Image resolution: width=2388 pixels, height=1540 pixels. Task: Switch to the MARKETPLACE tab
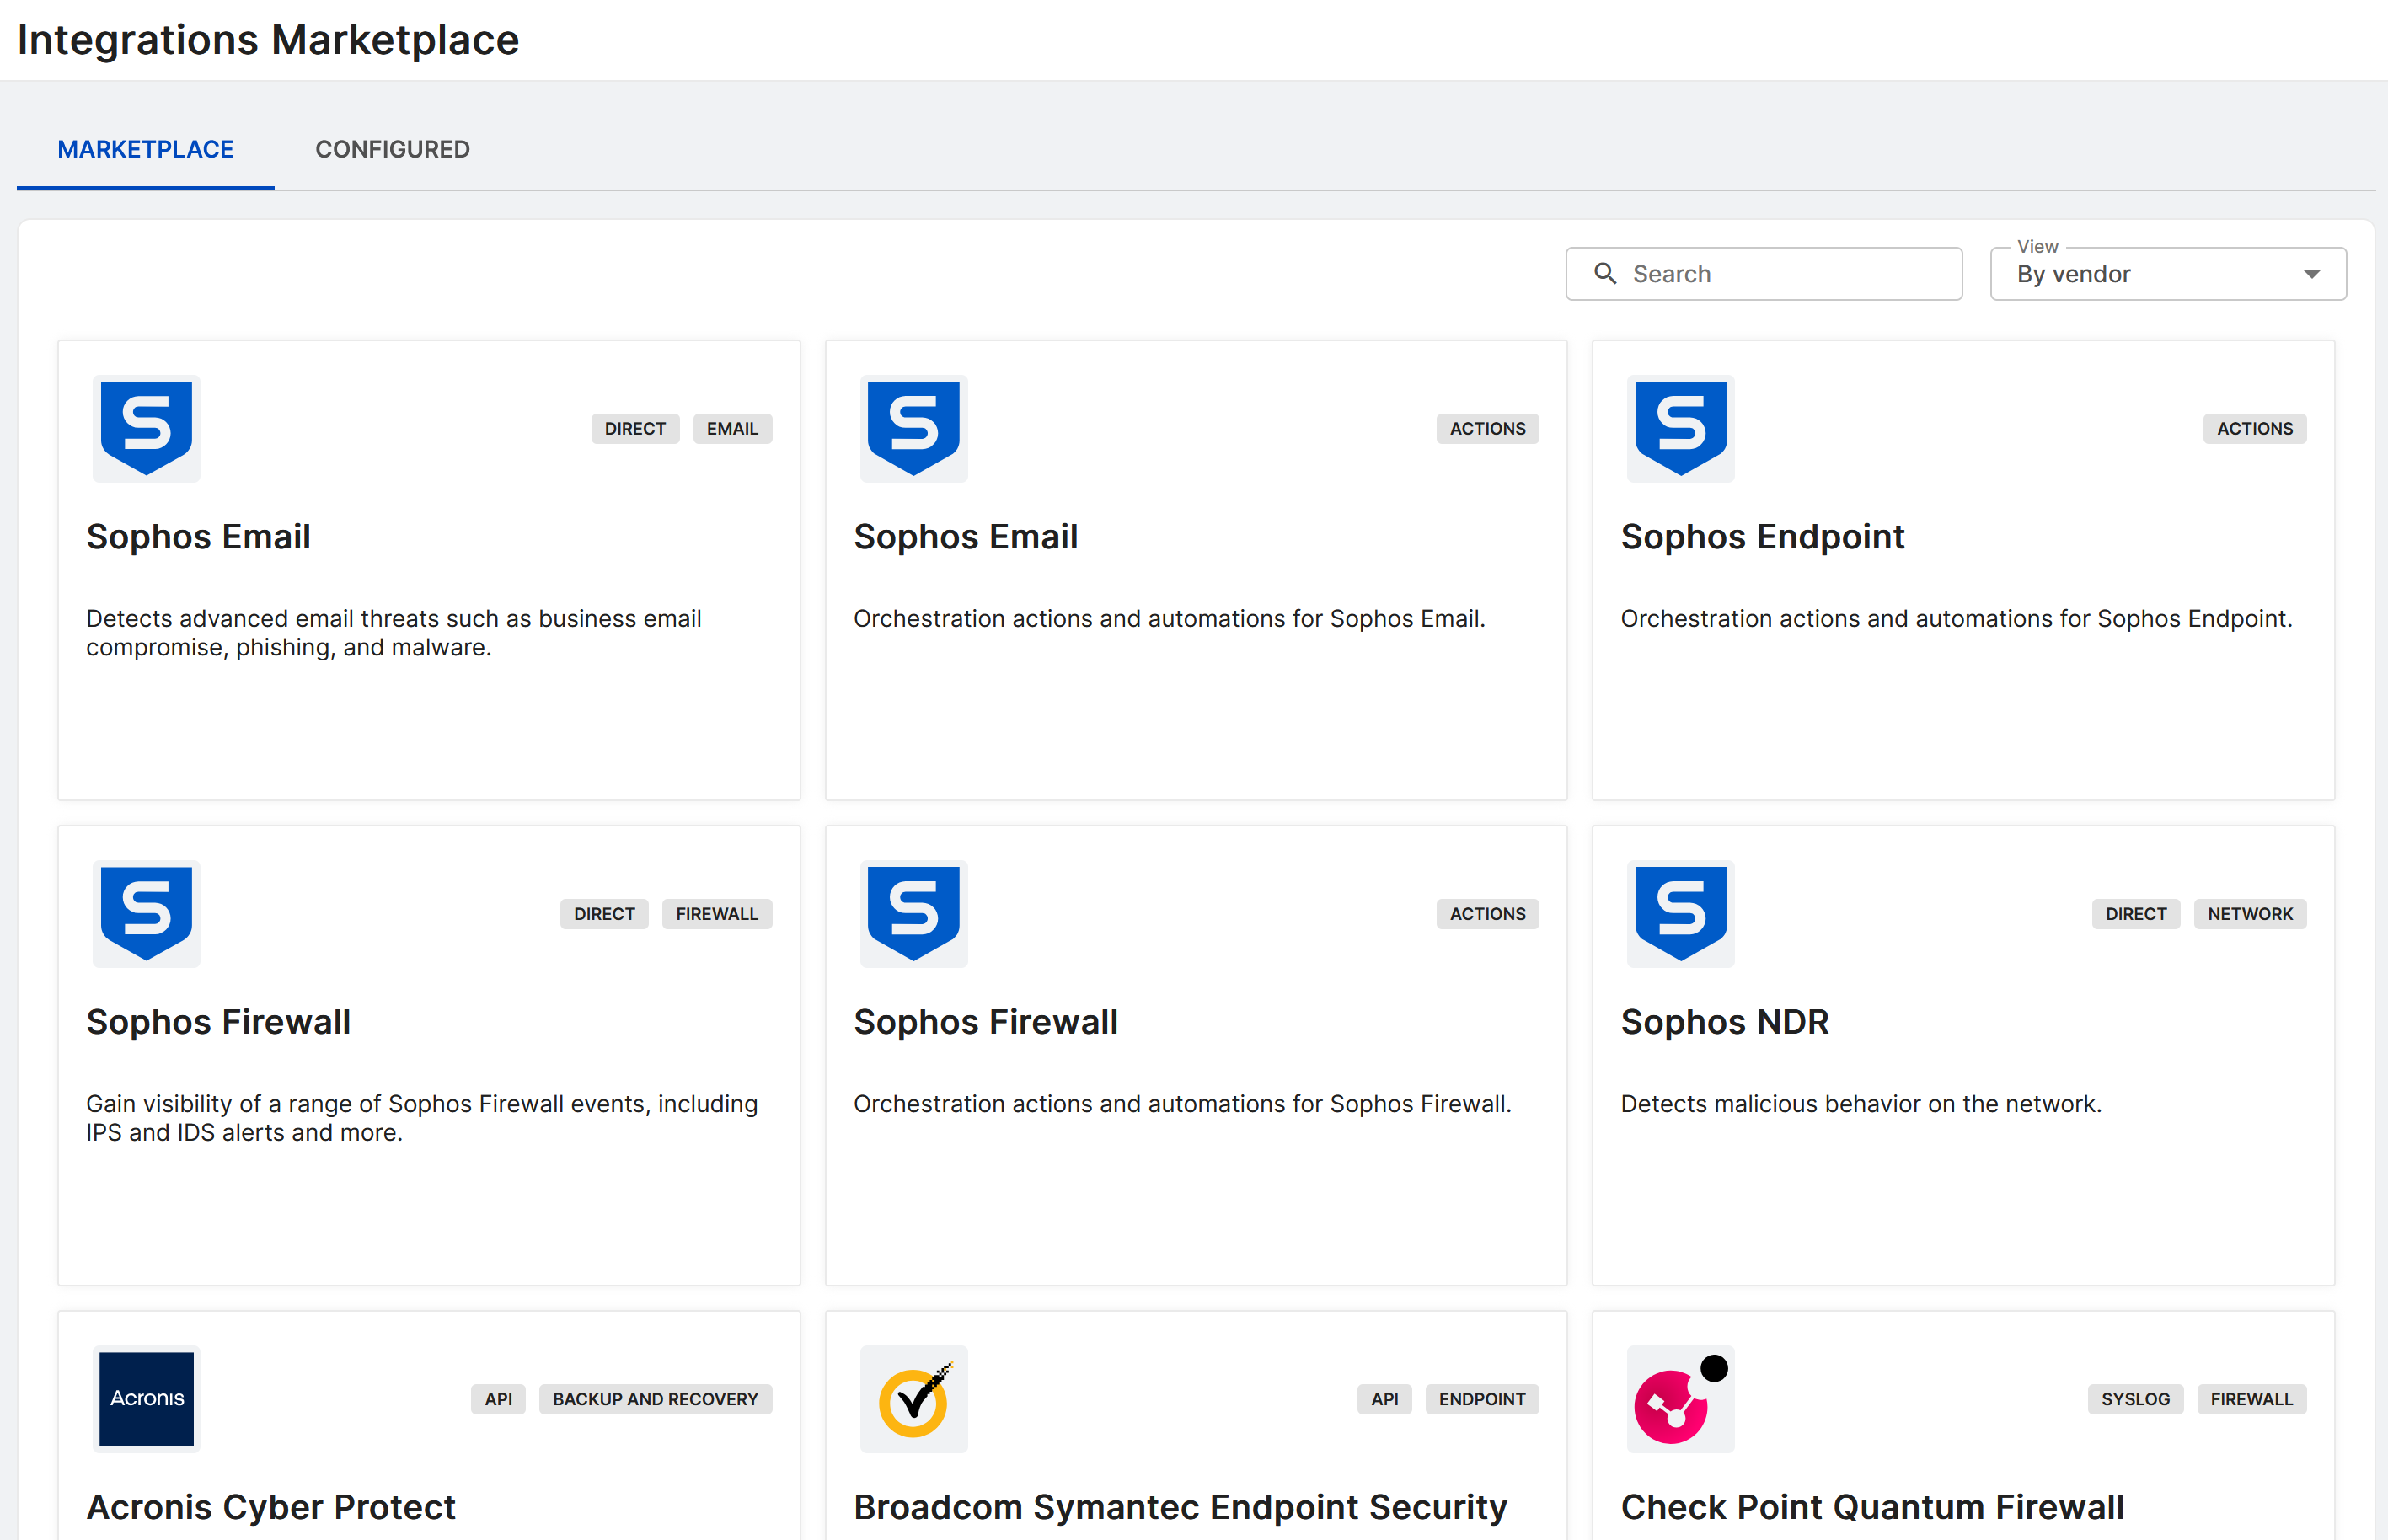click(146, 149)
